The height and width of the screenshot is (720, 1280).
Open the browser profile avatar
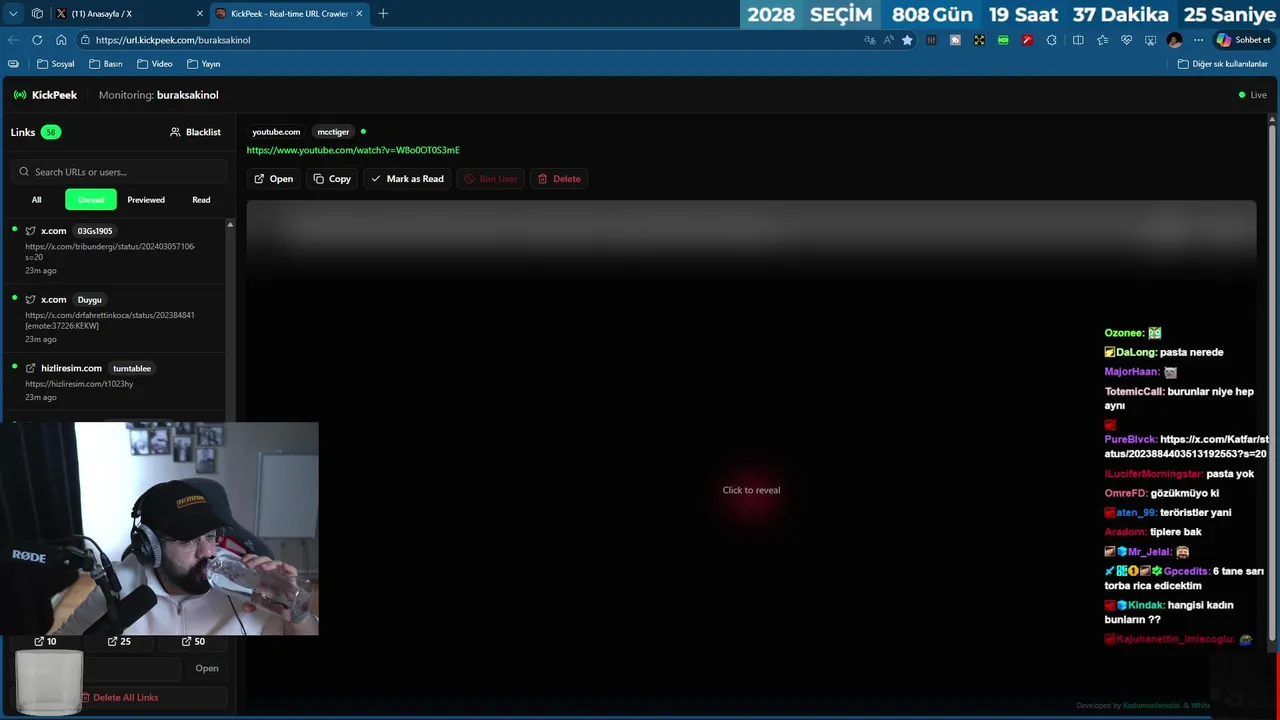(1174, 40)
